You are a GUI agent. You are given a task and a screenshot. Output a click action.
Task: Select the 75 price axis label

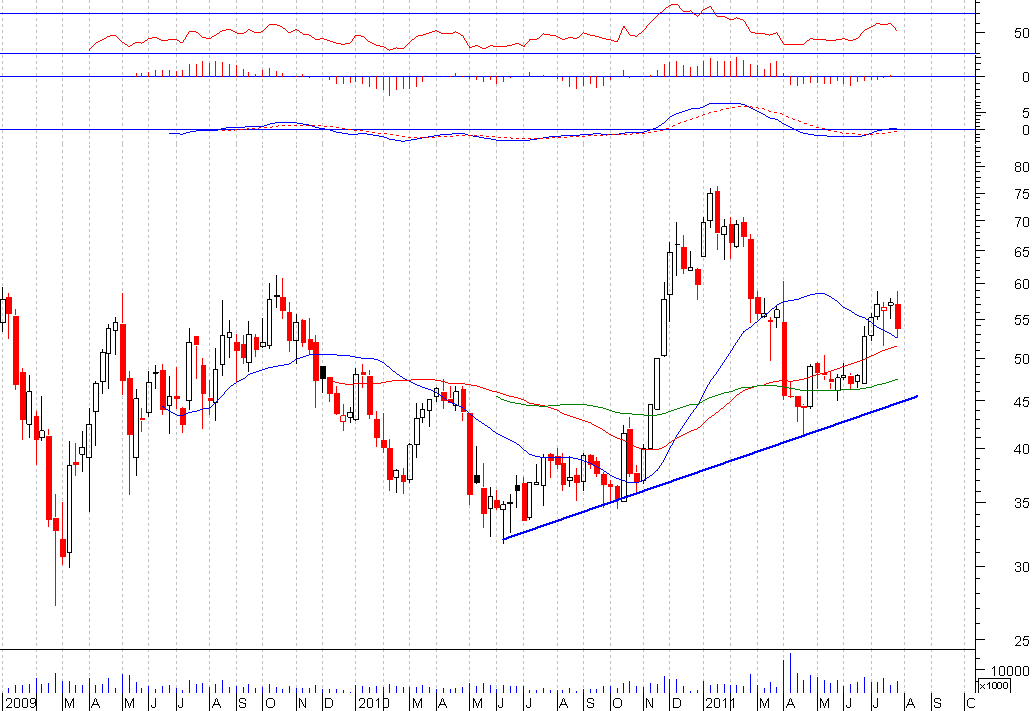pyautogui.click(x=1021, y=194)
